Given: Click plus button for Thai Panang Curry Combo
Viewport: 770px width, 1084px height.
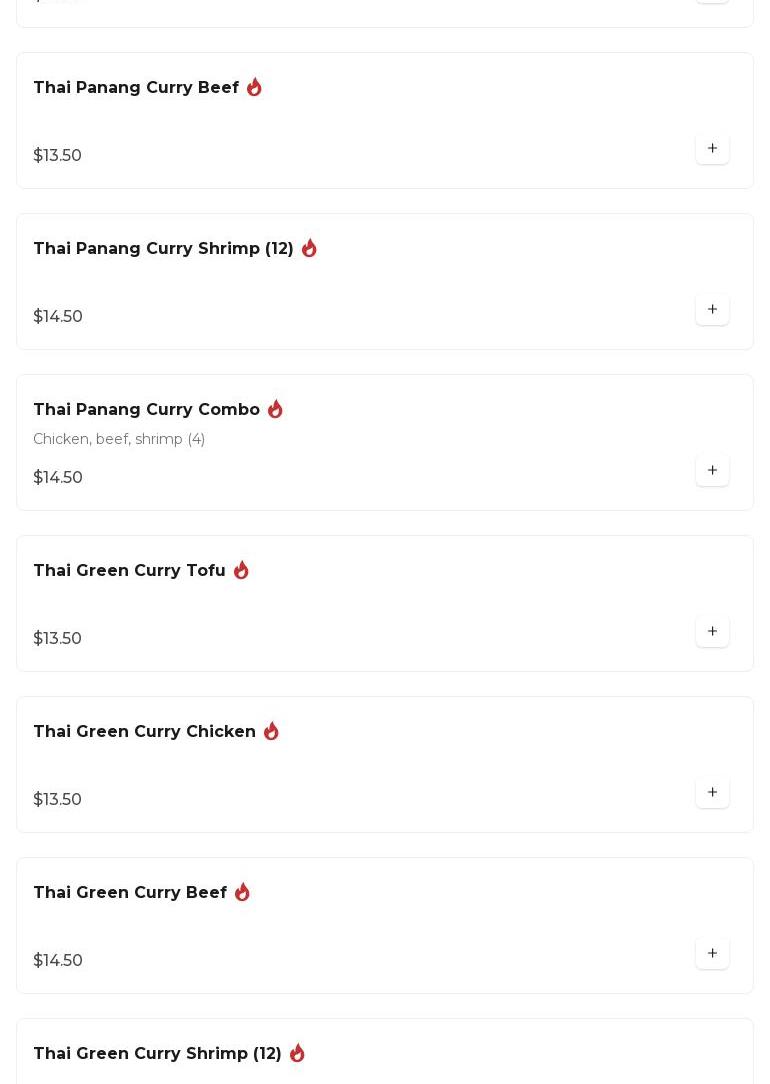Looking at the screenshot, I should [712, 471].
